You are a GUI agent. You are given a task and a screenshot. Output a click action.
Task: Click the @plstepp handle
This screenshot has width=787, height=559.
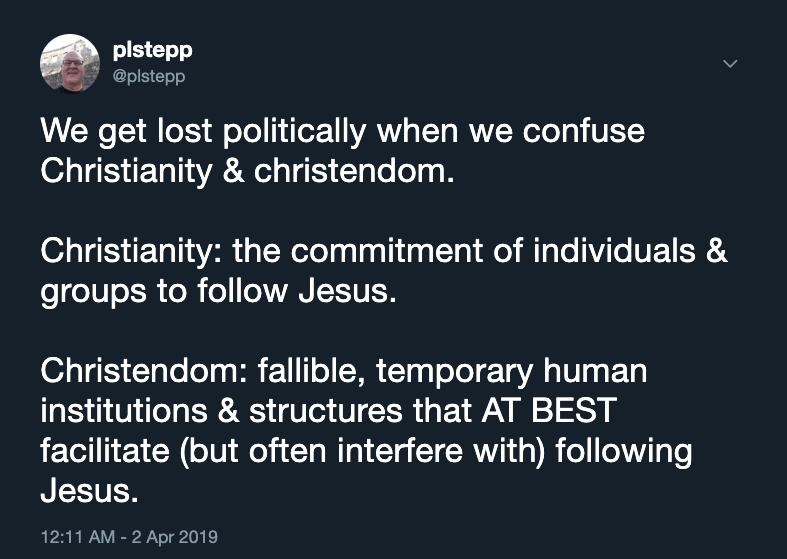pos(149,75)
